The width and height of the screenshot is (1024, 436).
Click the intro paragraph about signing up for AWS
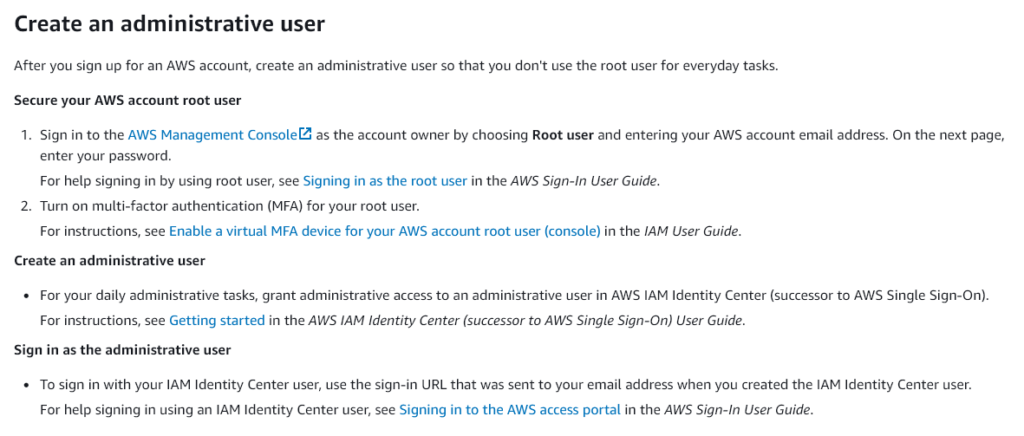(395, 66)
